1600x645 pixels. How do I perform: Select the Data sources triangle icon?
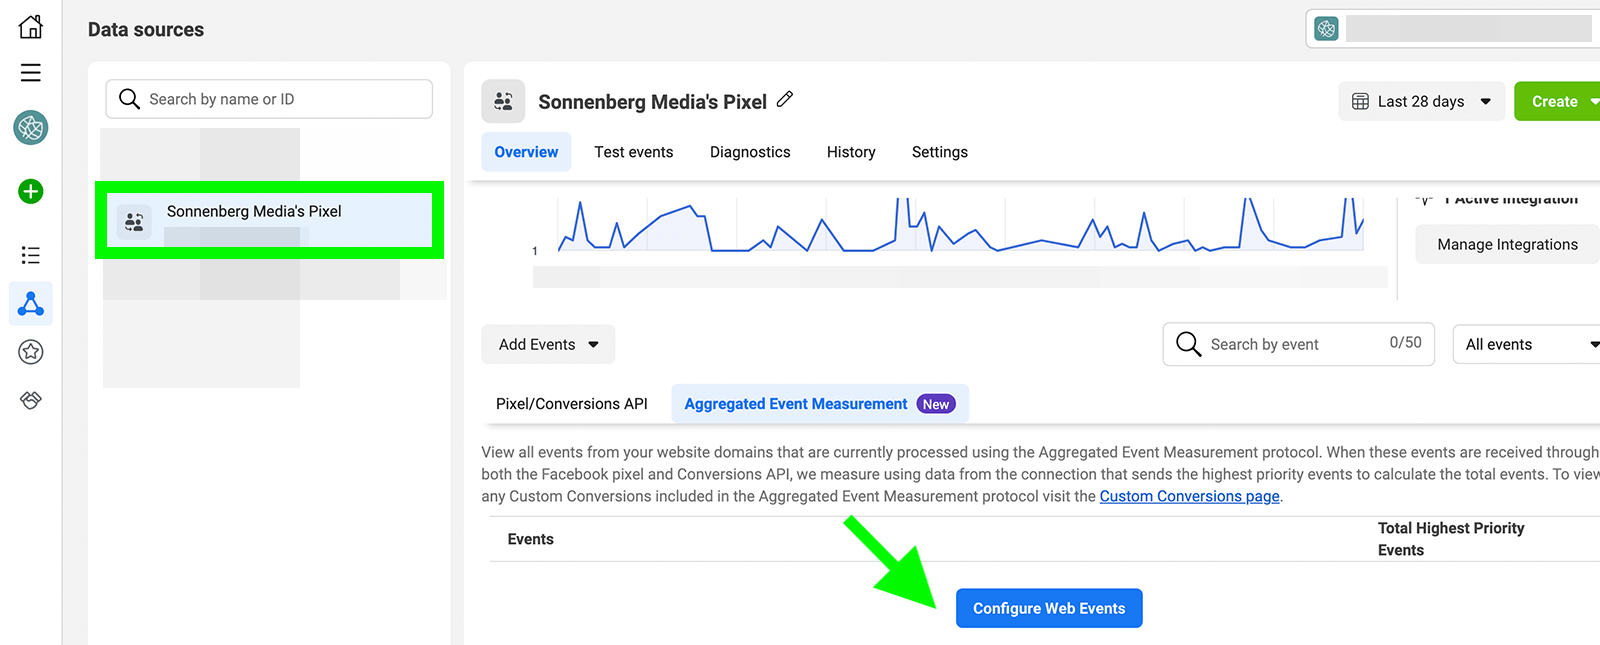[x=31, y=303]
